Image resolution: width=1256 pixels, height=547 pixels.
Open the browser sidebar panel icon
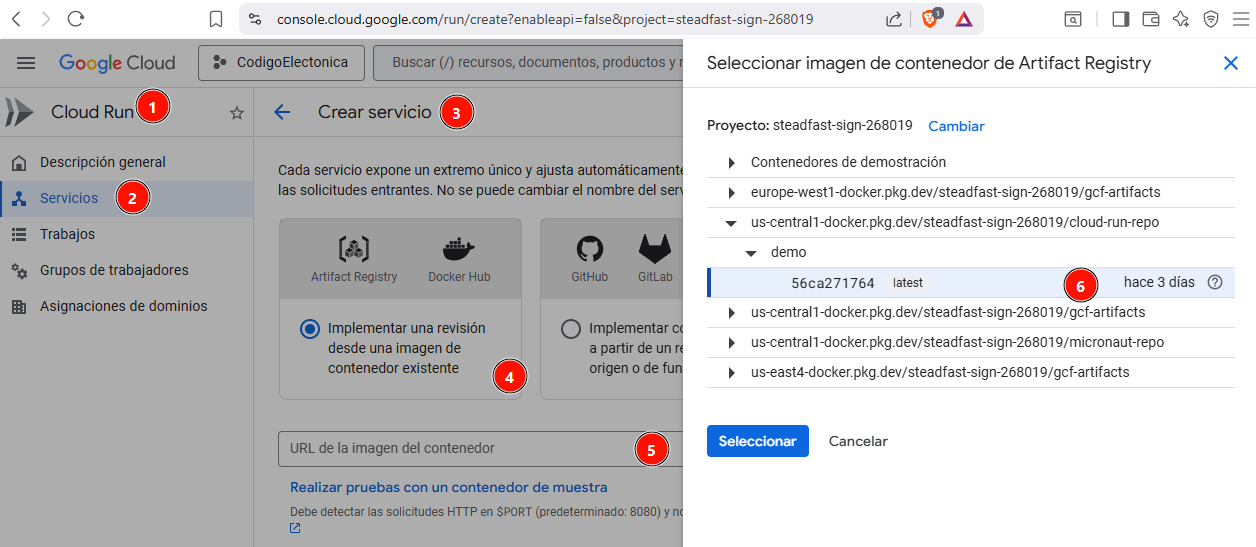[1120, 18]
